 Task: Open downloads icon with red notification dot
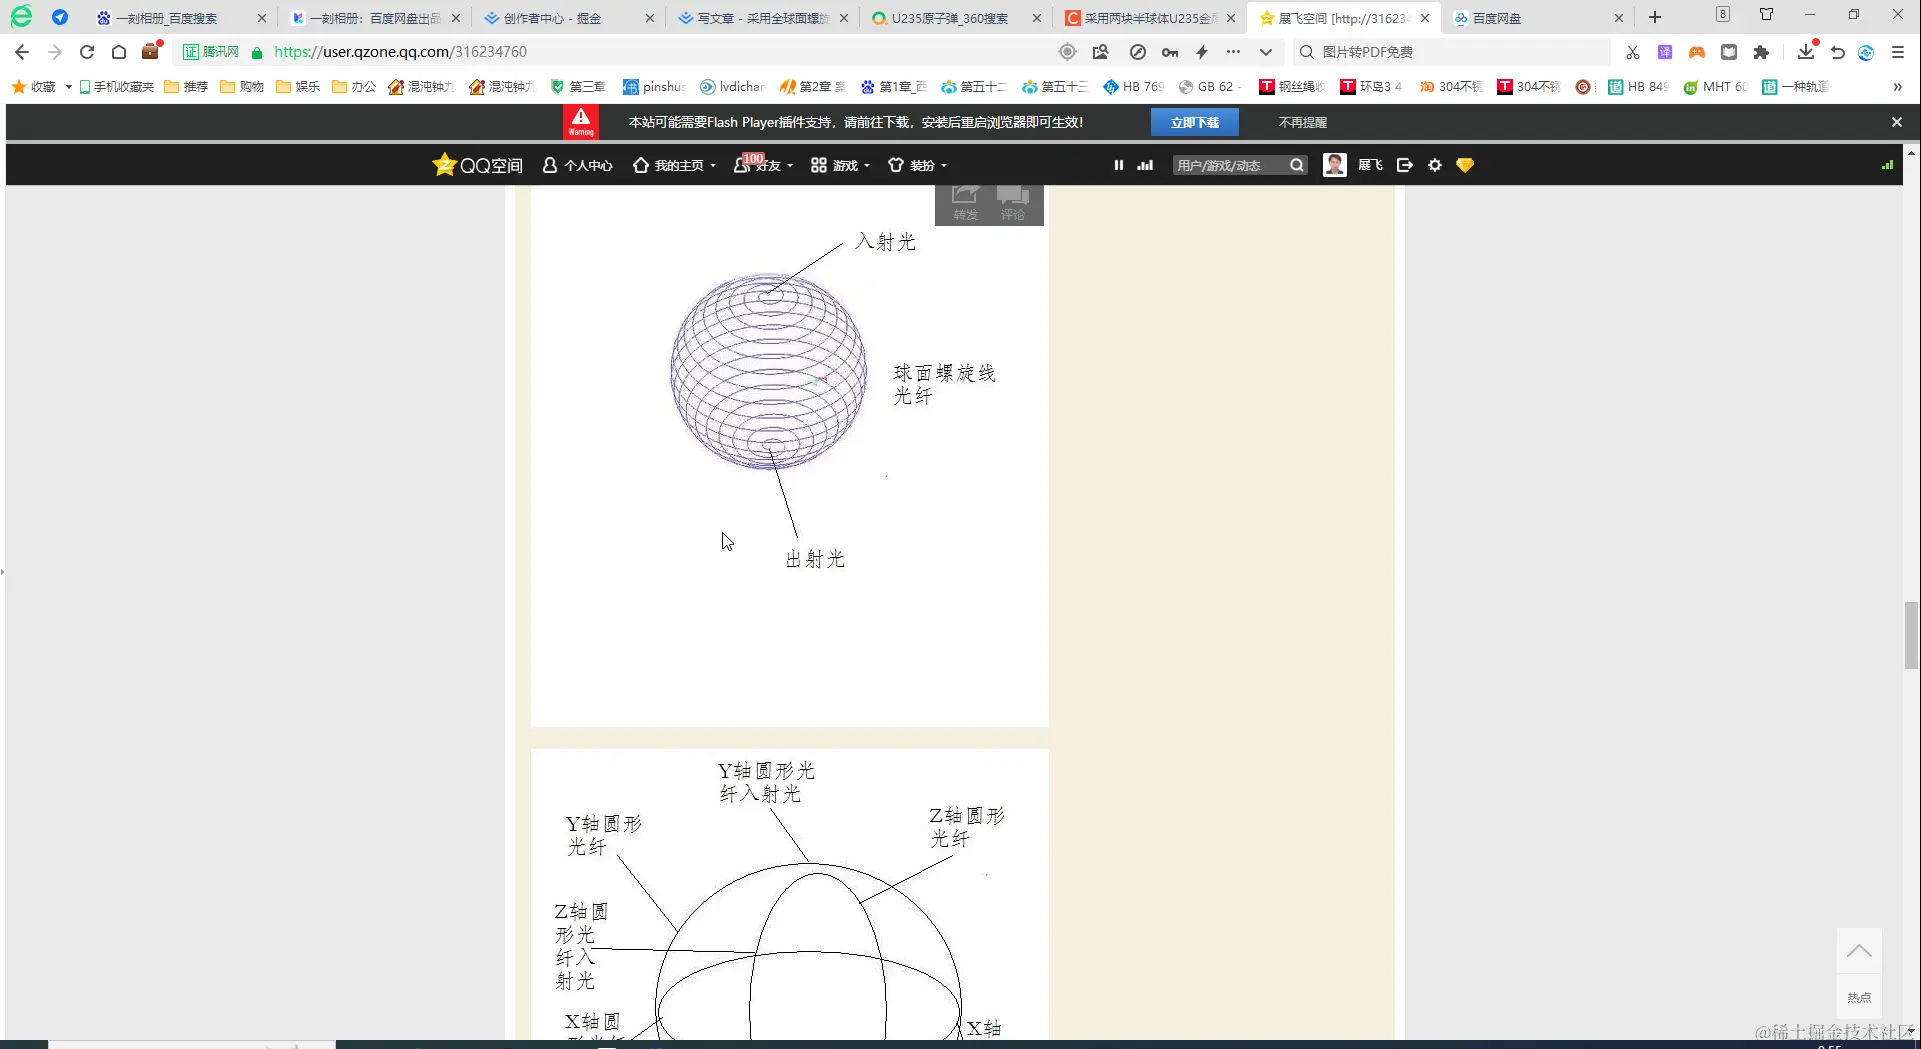coord(1805,52)
